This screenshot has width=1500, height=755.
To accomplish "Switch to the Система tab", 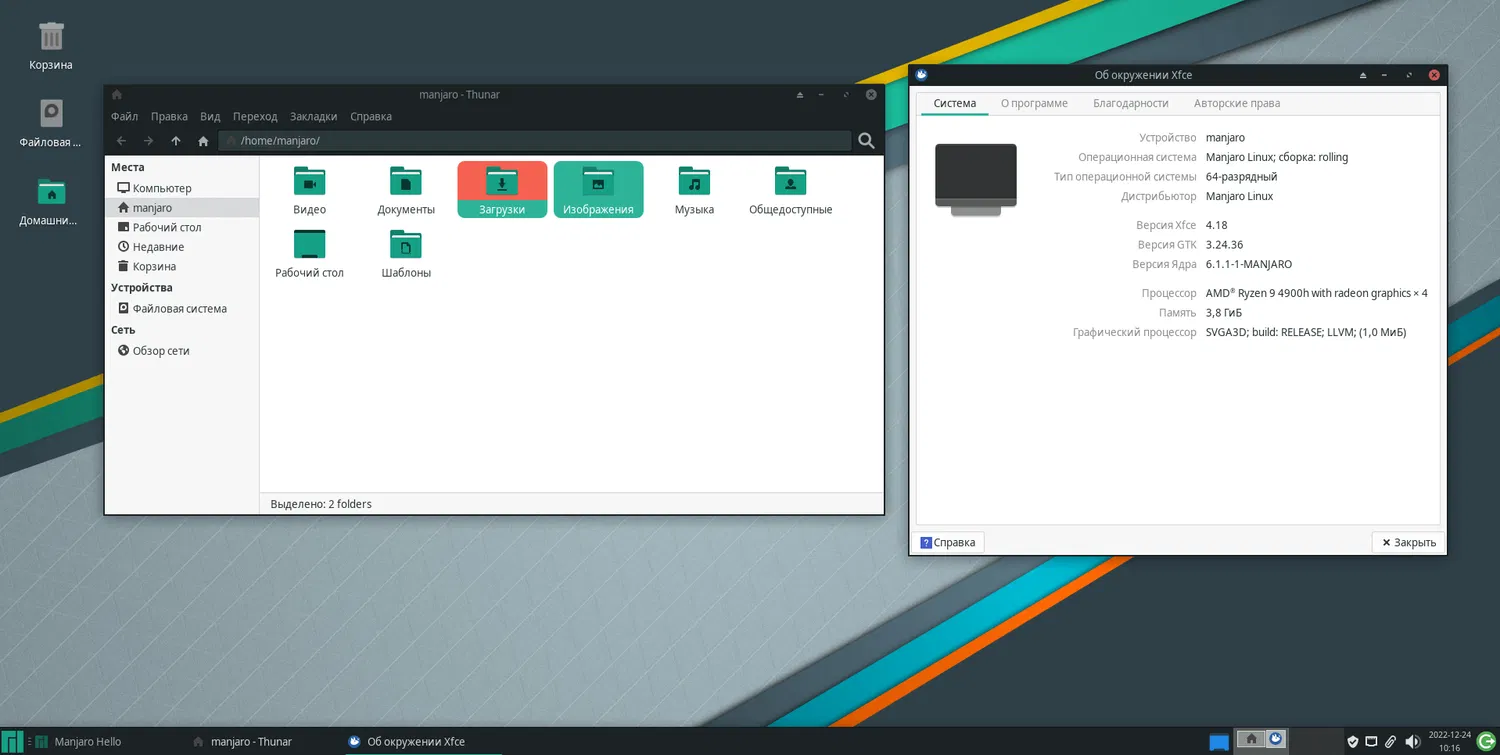I will (955, 103).
